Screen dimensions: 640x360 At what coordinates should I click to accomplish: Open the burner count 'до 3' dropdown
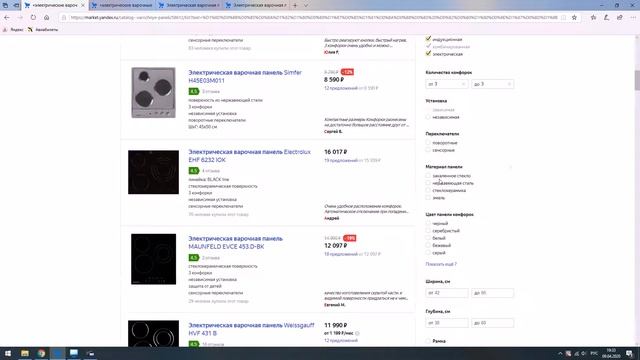pyautogui.click(x=493, y=84)
